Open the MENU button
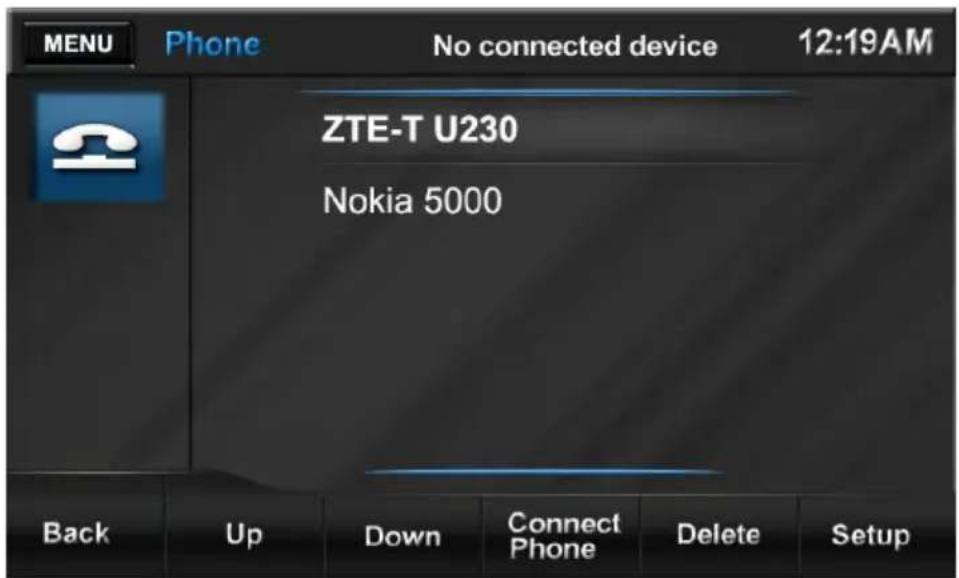This screenshot has width=959, height=578. [x=78, y=43]
